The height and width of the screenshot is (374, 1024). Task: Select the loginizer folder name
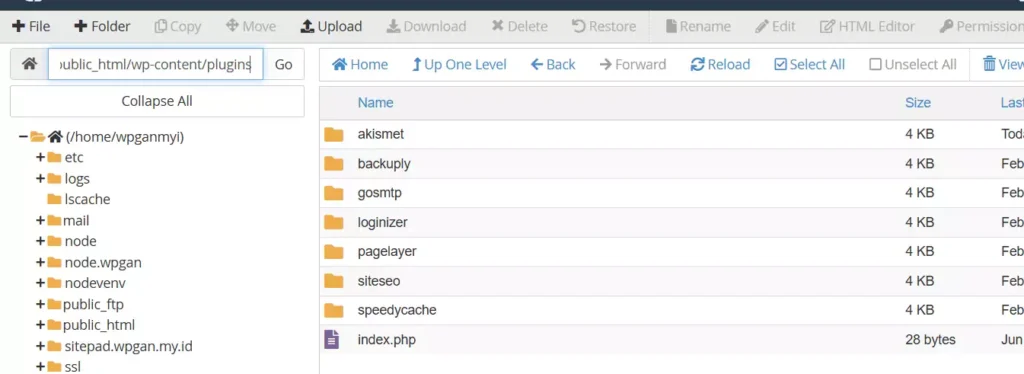(383, 222)
